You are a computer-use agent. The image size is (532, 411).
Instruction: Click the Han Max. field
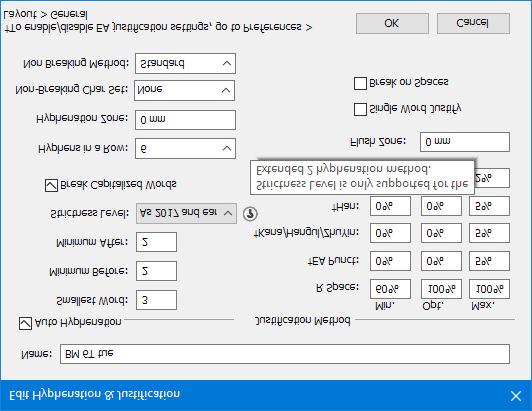tap(489, 206)
